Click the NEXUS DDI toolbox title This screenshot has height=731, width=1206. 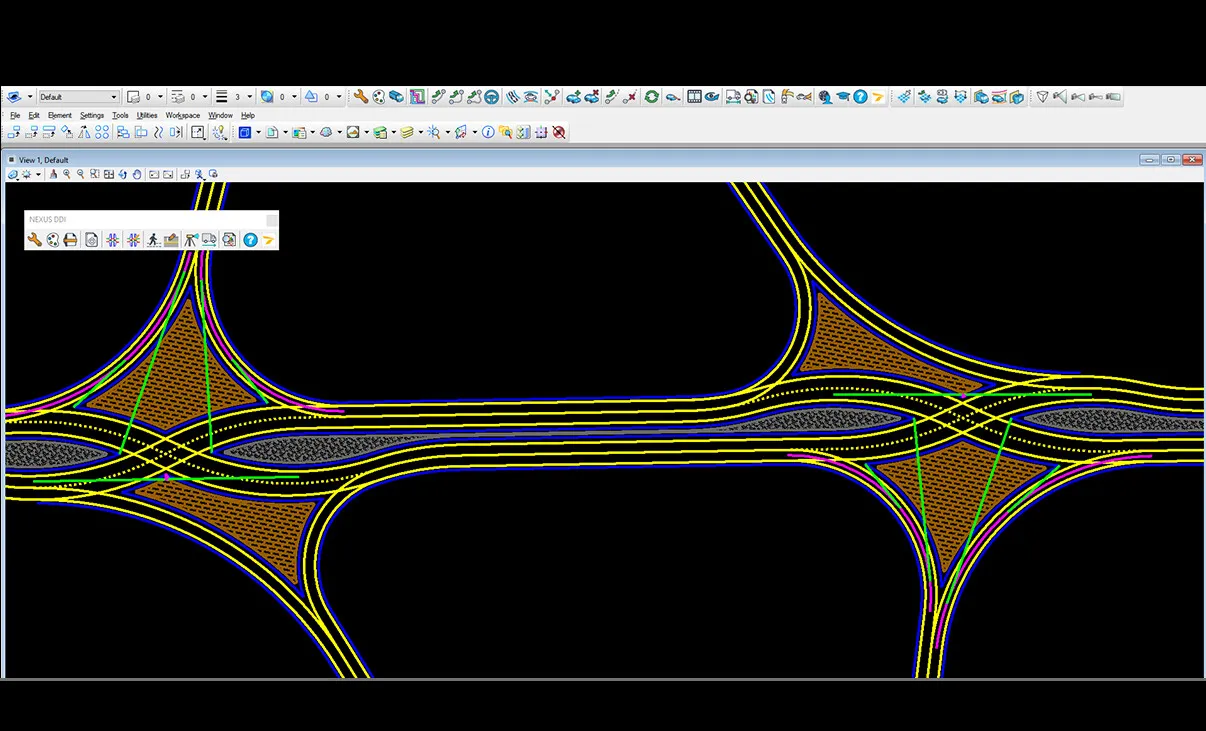(48, 219)
